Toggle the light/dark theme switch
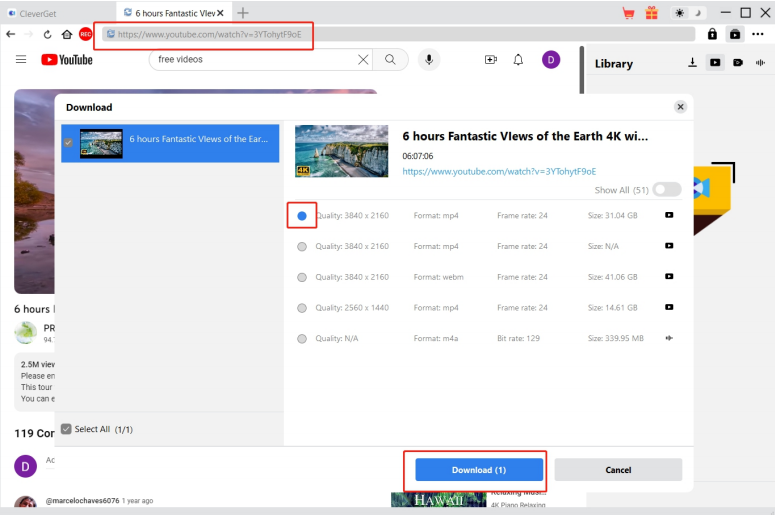775x515 pixels. click(687, 13)
